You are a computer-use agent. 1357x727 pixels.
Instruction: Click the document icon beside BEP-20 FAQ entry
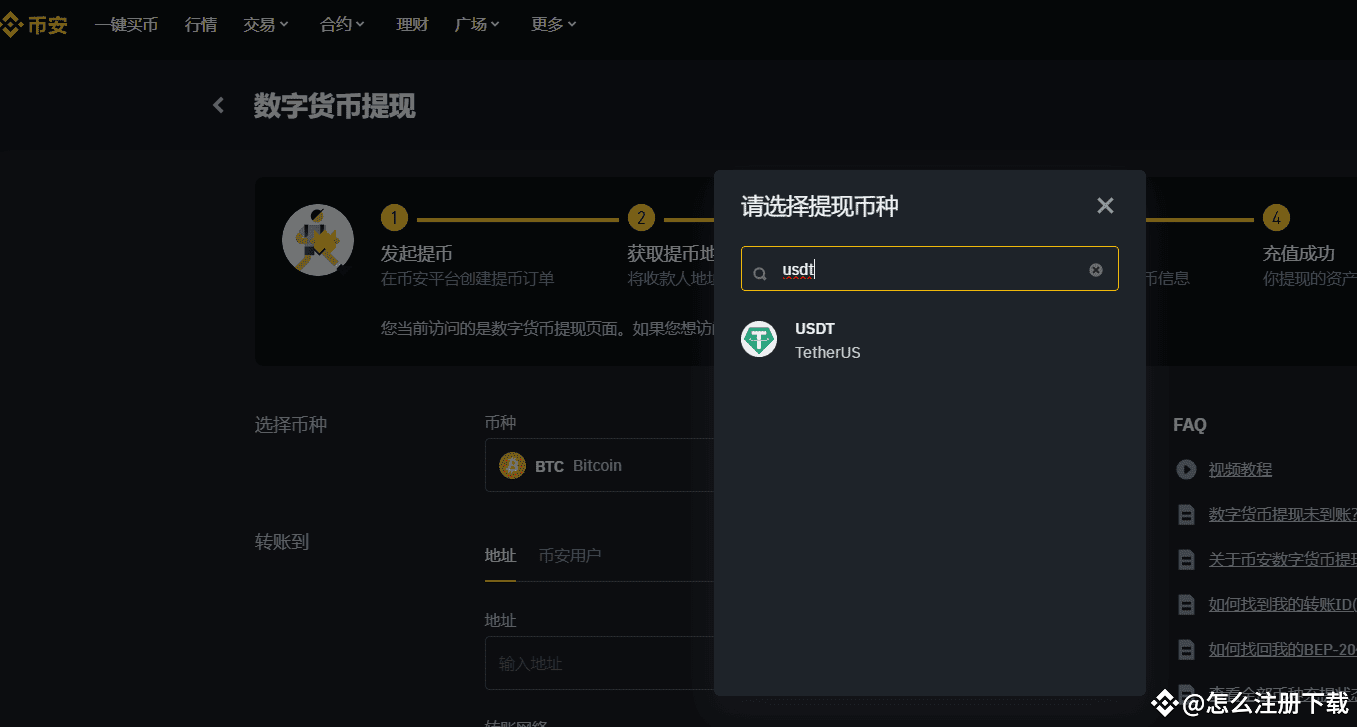pos(1186,649)
